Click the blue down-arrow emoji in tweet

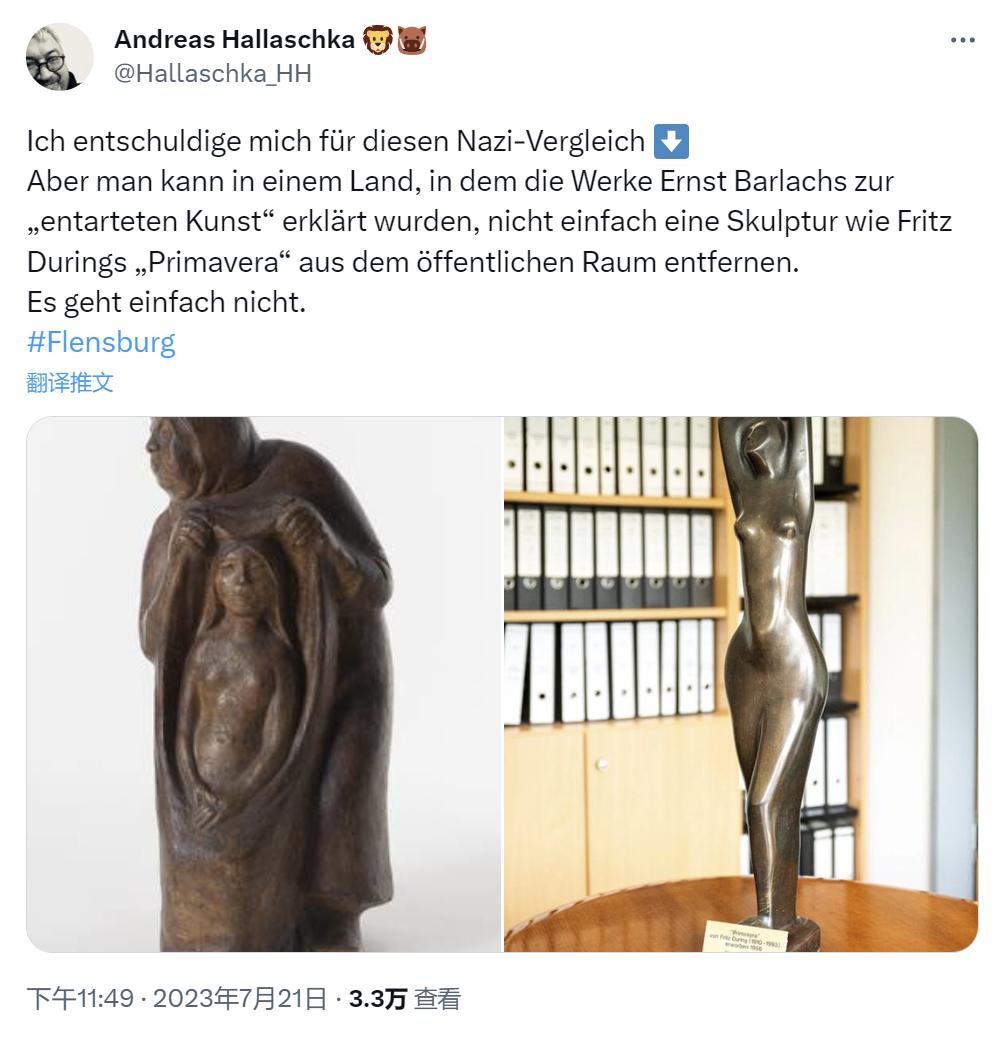(671, 141)
